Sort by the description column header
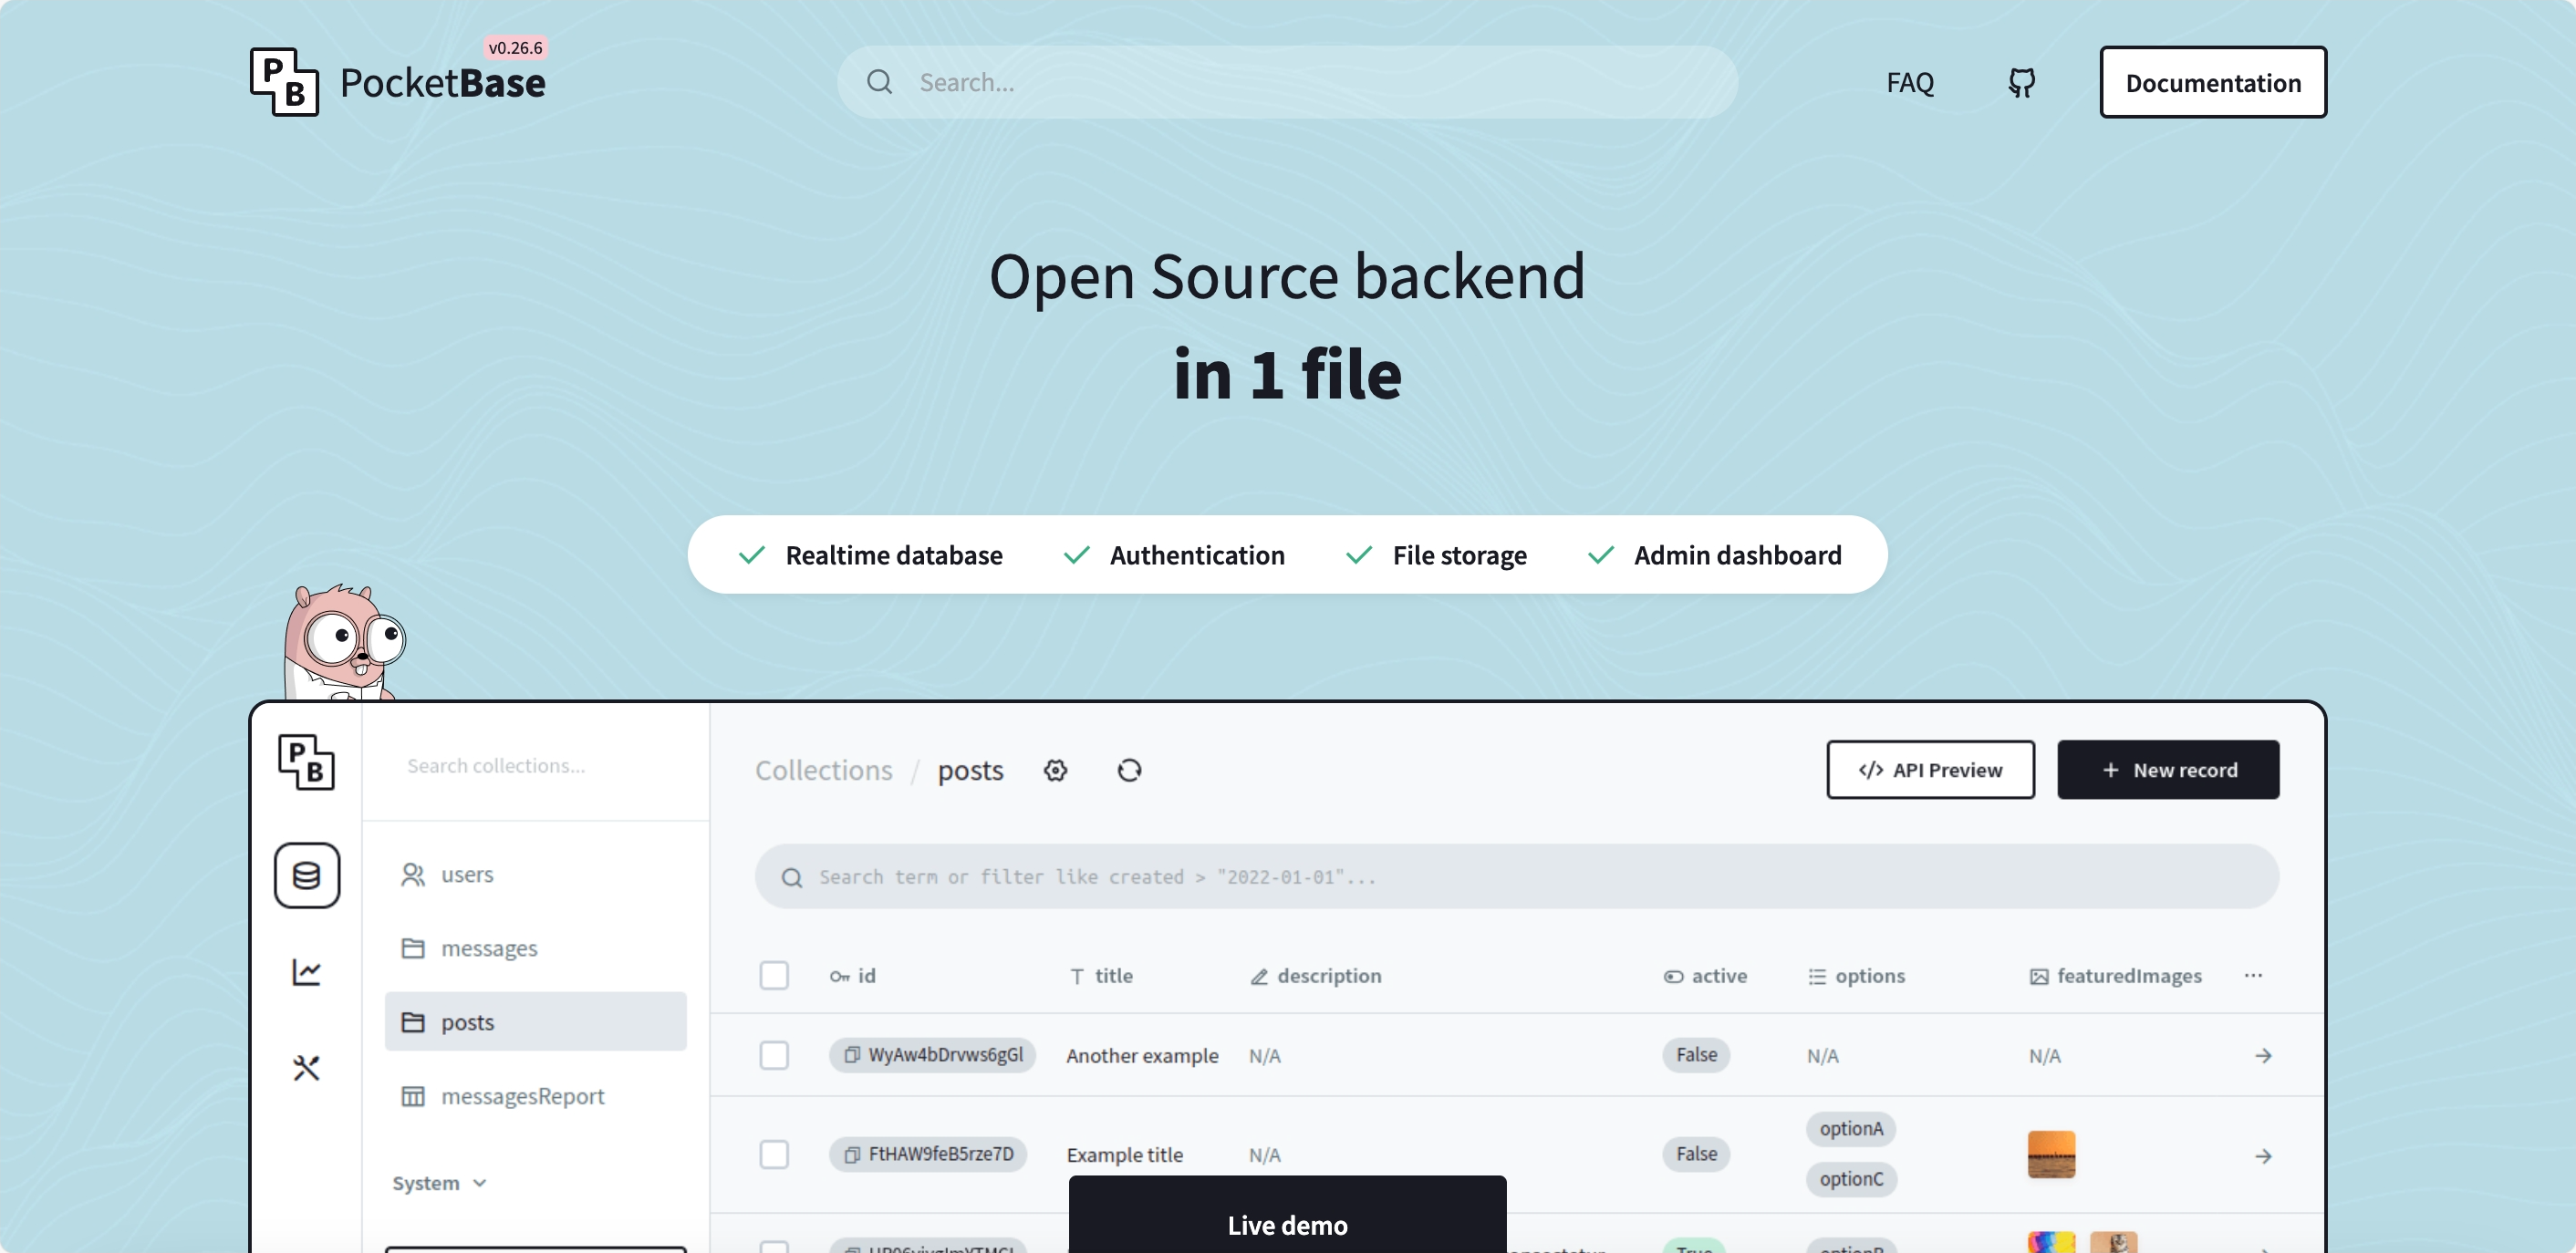The image size is (2576, 1253). click(x=1316, y=975)
